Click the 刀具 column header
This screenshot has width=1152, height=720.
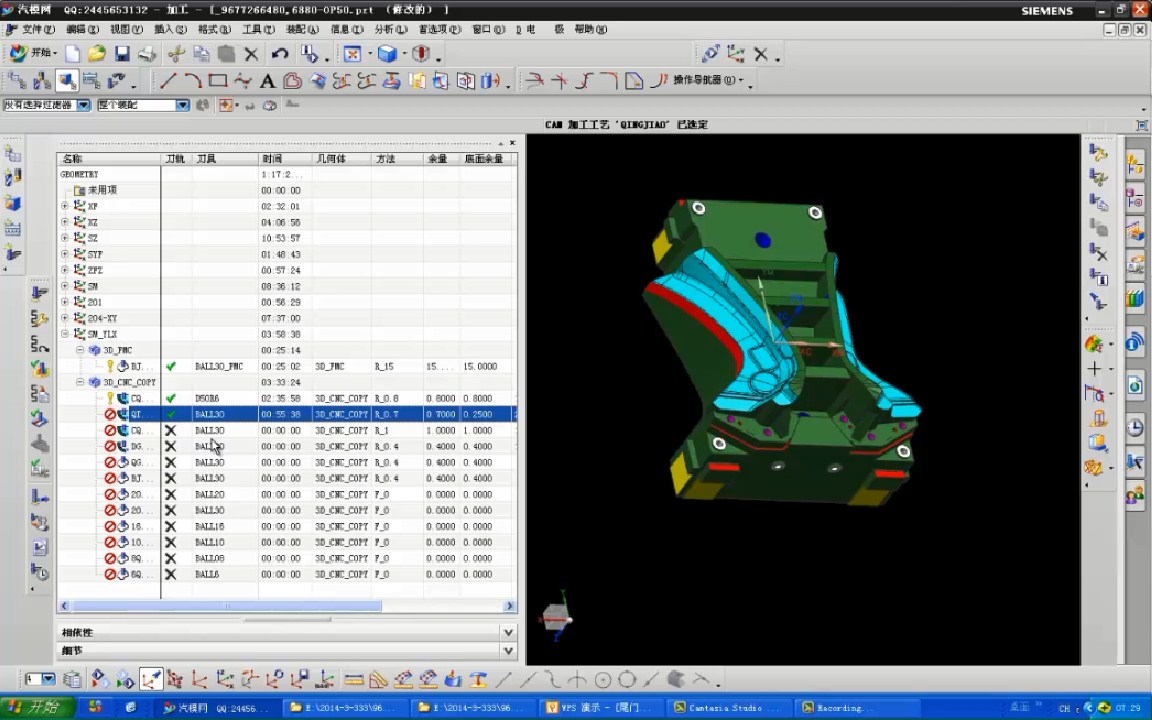tap(225, 159)
